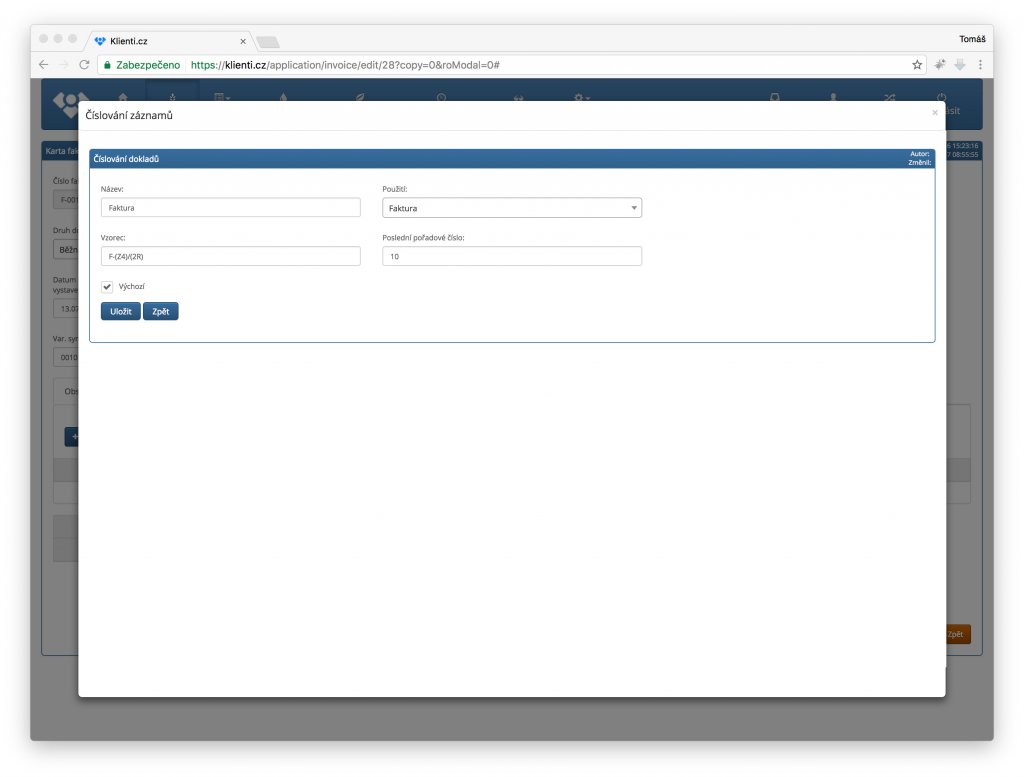Open the Použití dropdown showing Faktura

tap(511, 208)
